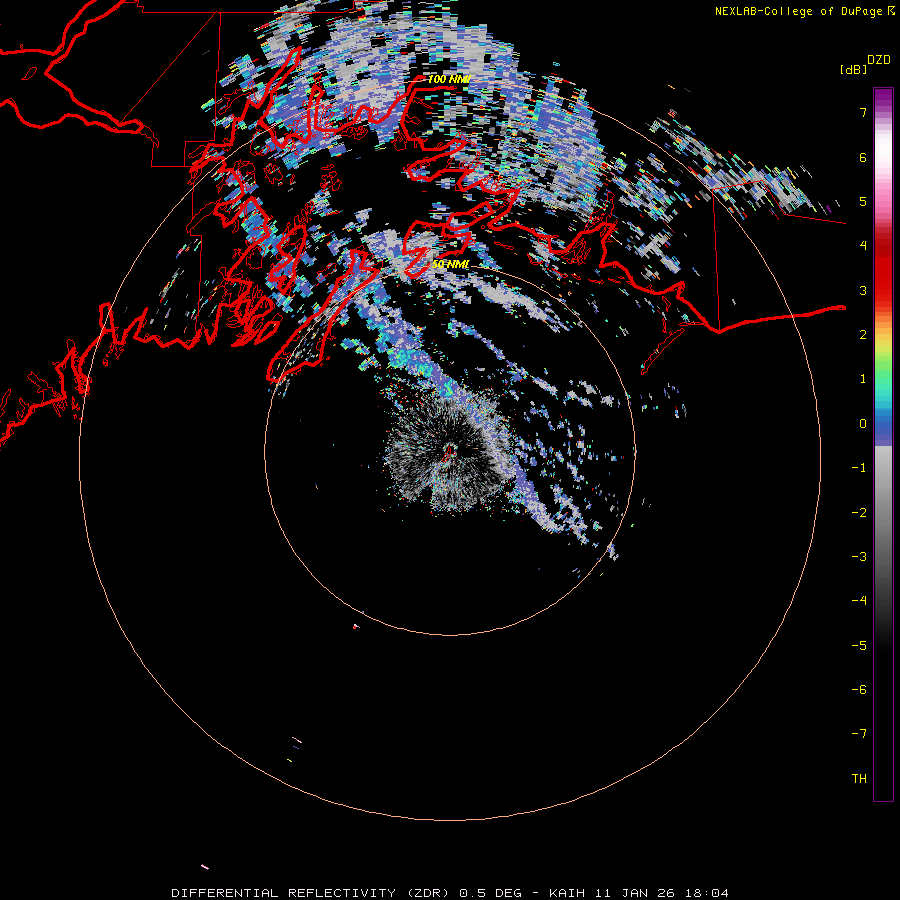The height and width of the screenshot is (900, 900).
Task: Click the 1 value on color scale
Action: [x=863, y=379]
